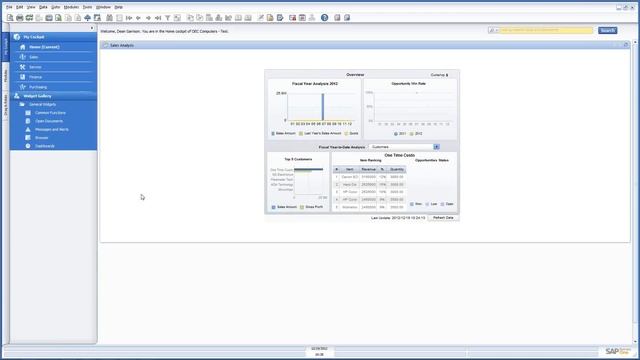Click the Open Documents widget icon
The image size is (640, 360).
pos(28,121)
